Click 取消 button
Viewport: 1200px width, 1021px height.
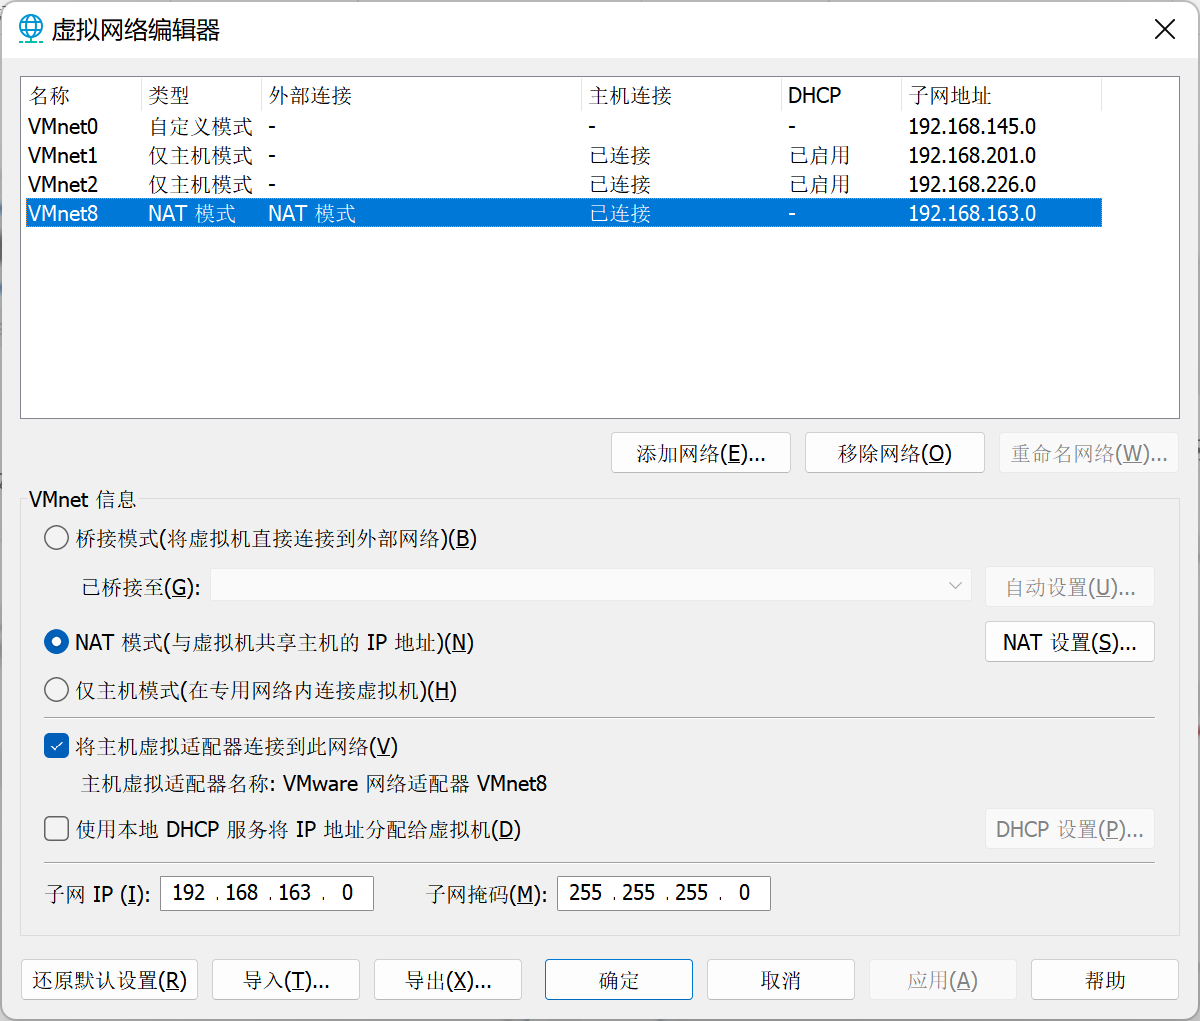click(781, 980)
